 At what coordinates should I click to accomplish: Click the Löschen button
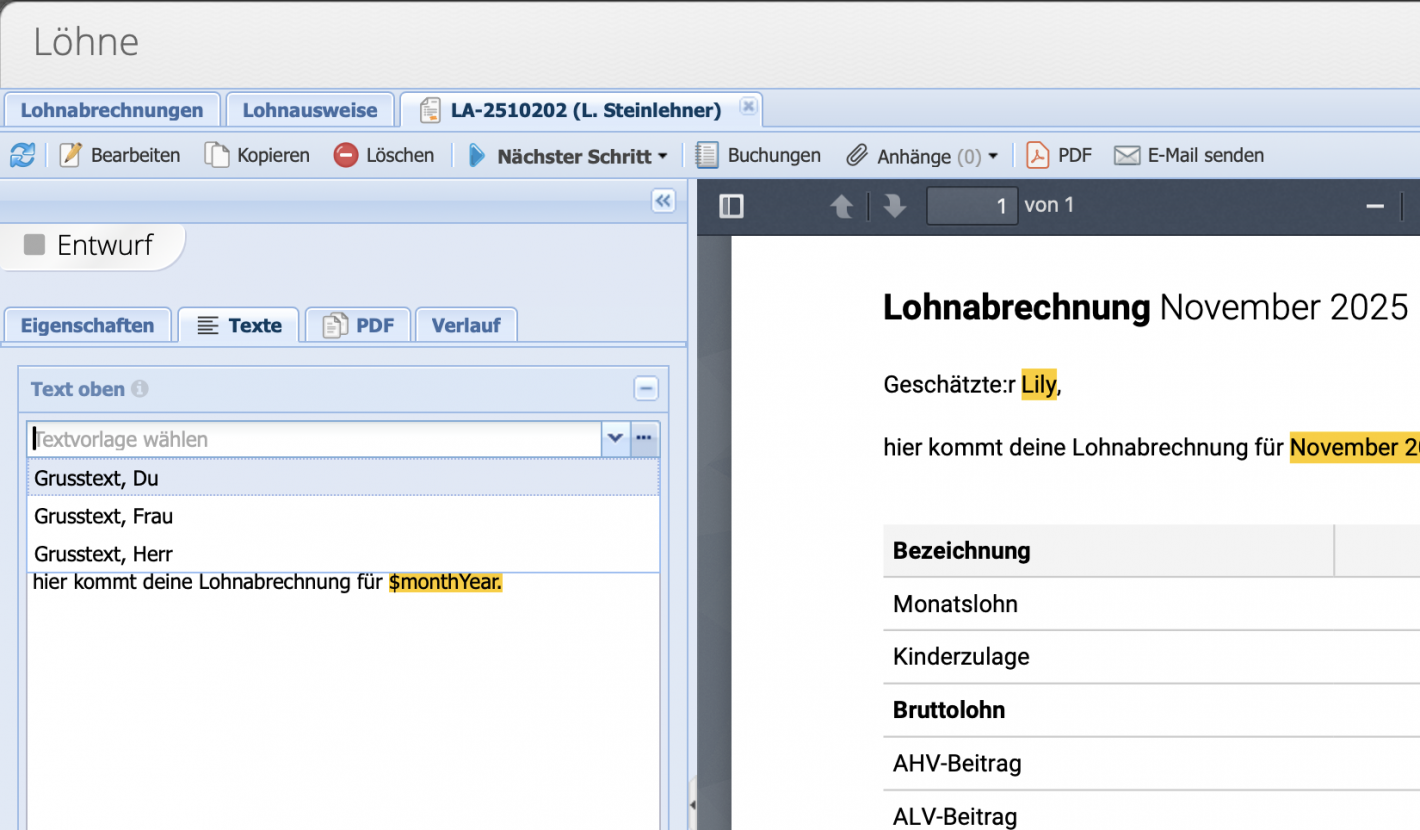383,155
